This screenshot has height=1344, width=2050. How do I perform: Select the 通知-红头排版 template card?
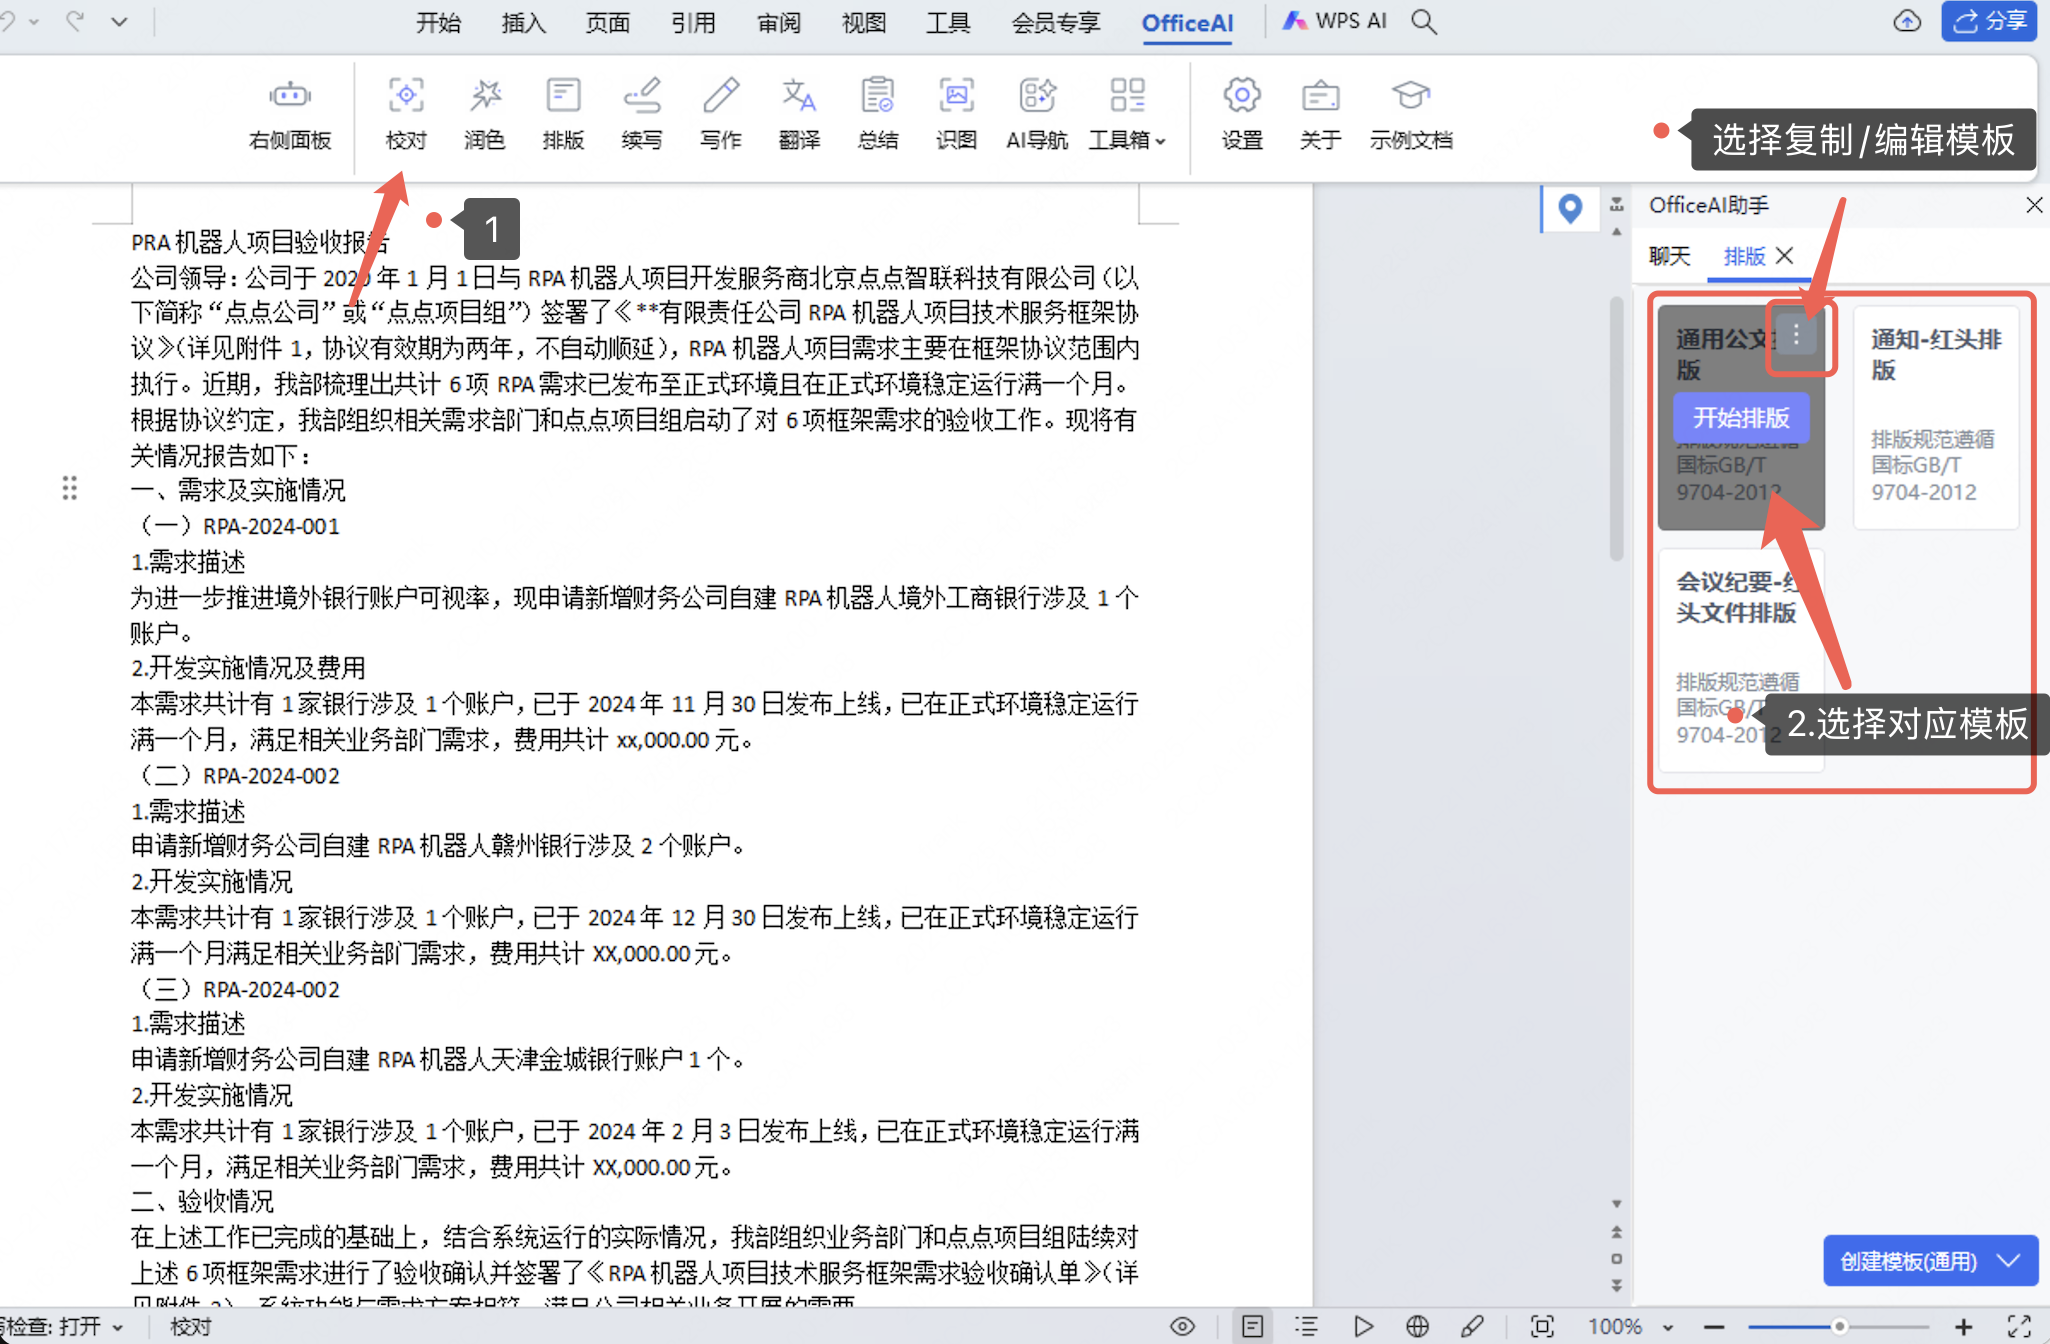[x=1936, y=416]
